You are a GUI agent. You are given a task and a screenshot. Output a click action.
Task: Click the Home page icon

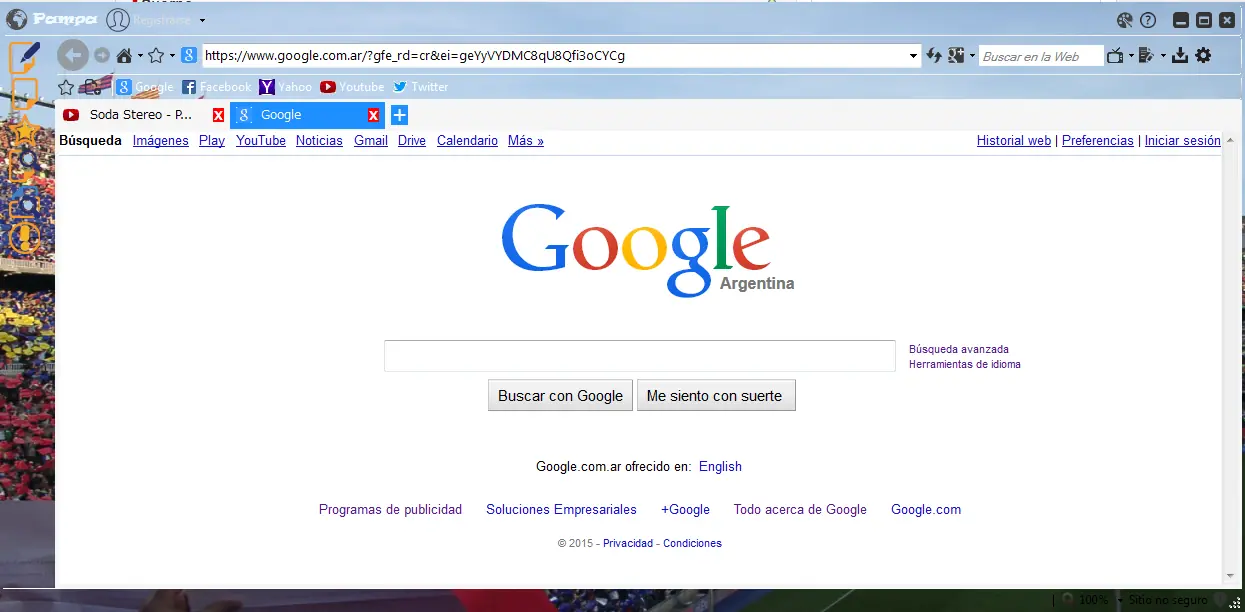coord(124,55)
